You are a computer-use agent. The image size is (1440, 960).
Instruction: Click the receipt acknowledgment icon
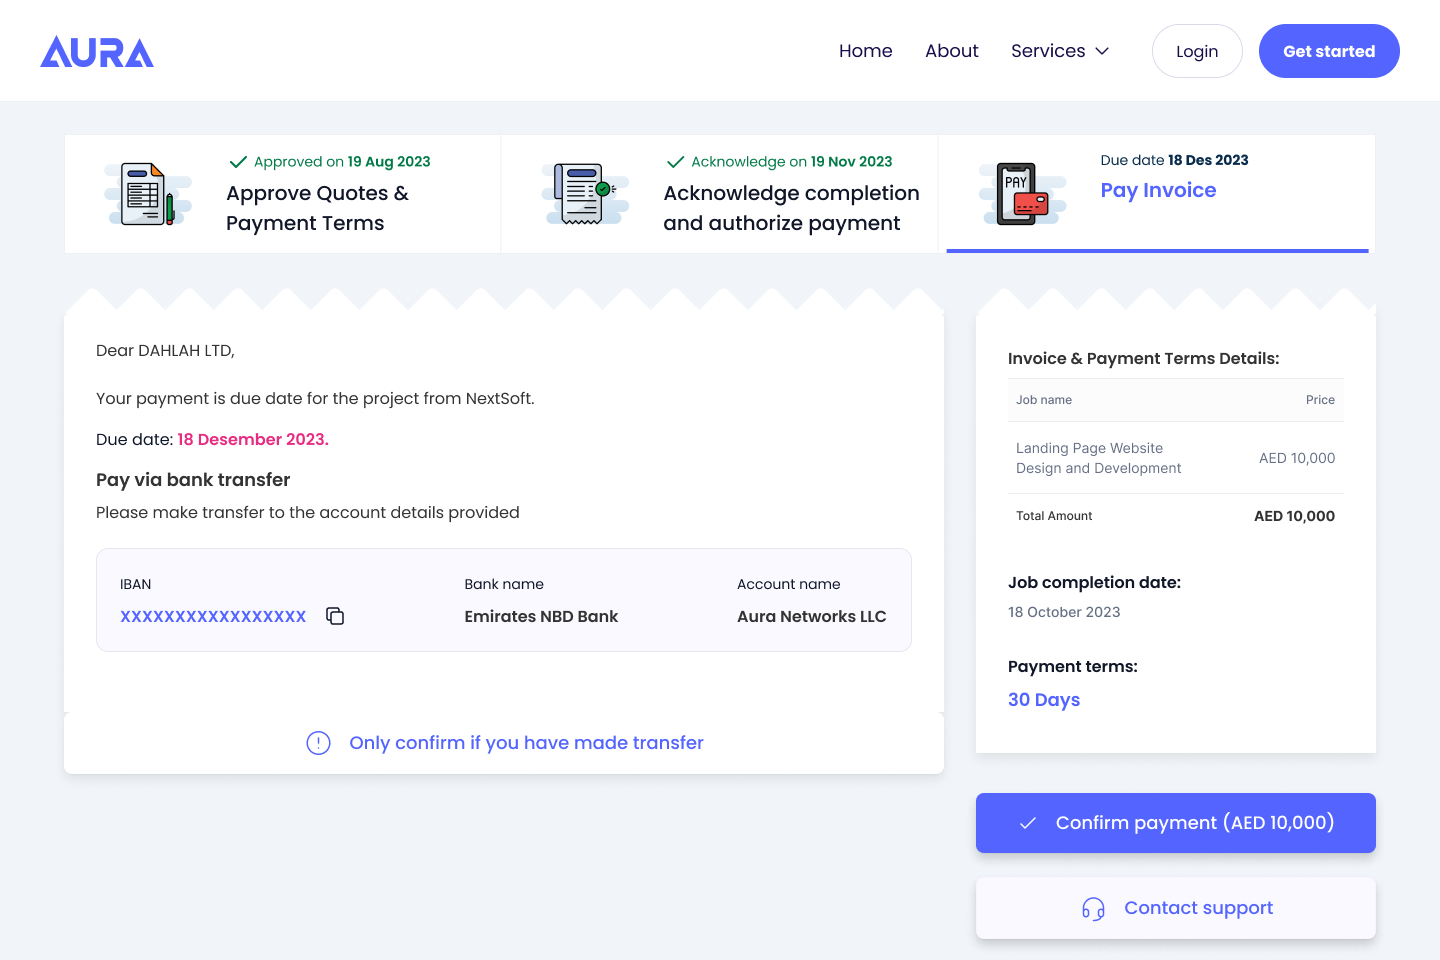point(585,192)
